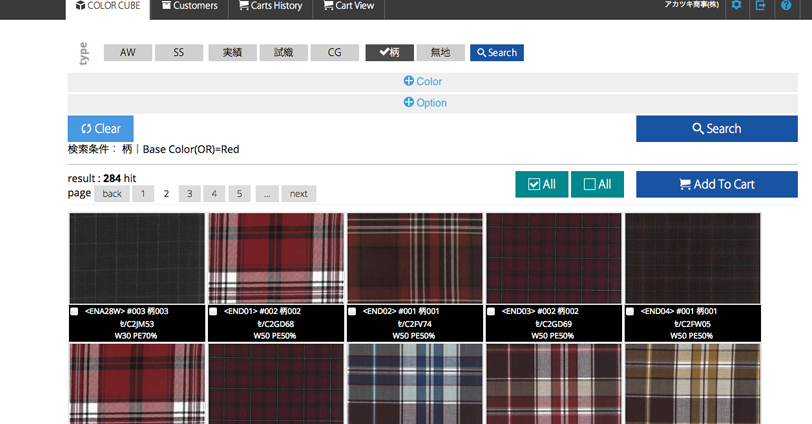Deselect all items with unchecked All button
This screenshot has height=424, width=812.
[x=597, y=184]
